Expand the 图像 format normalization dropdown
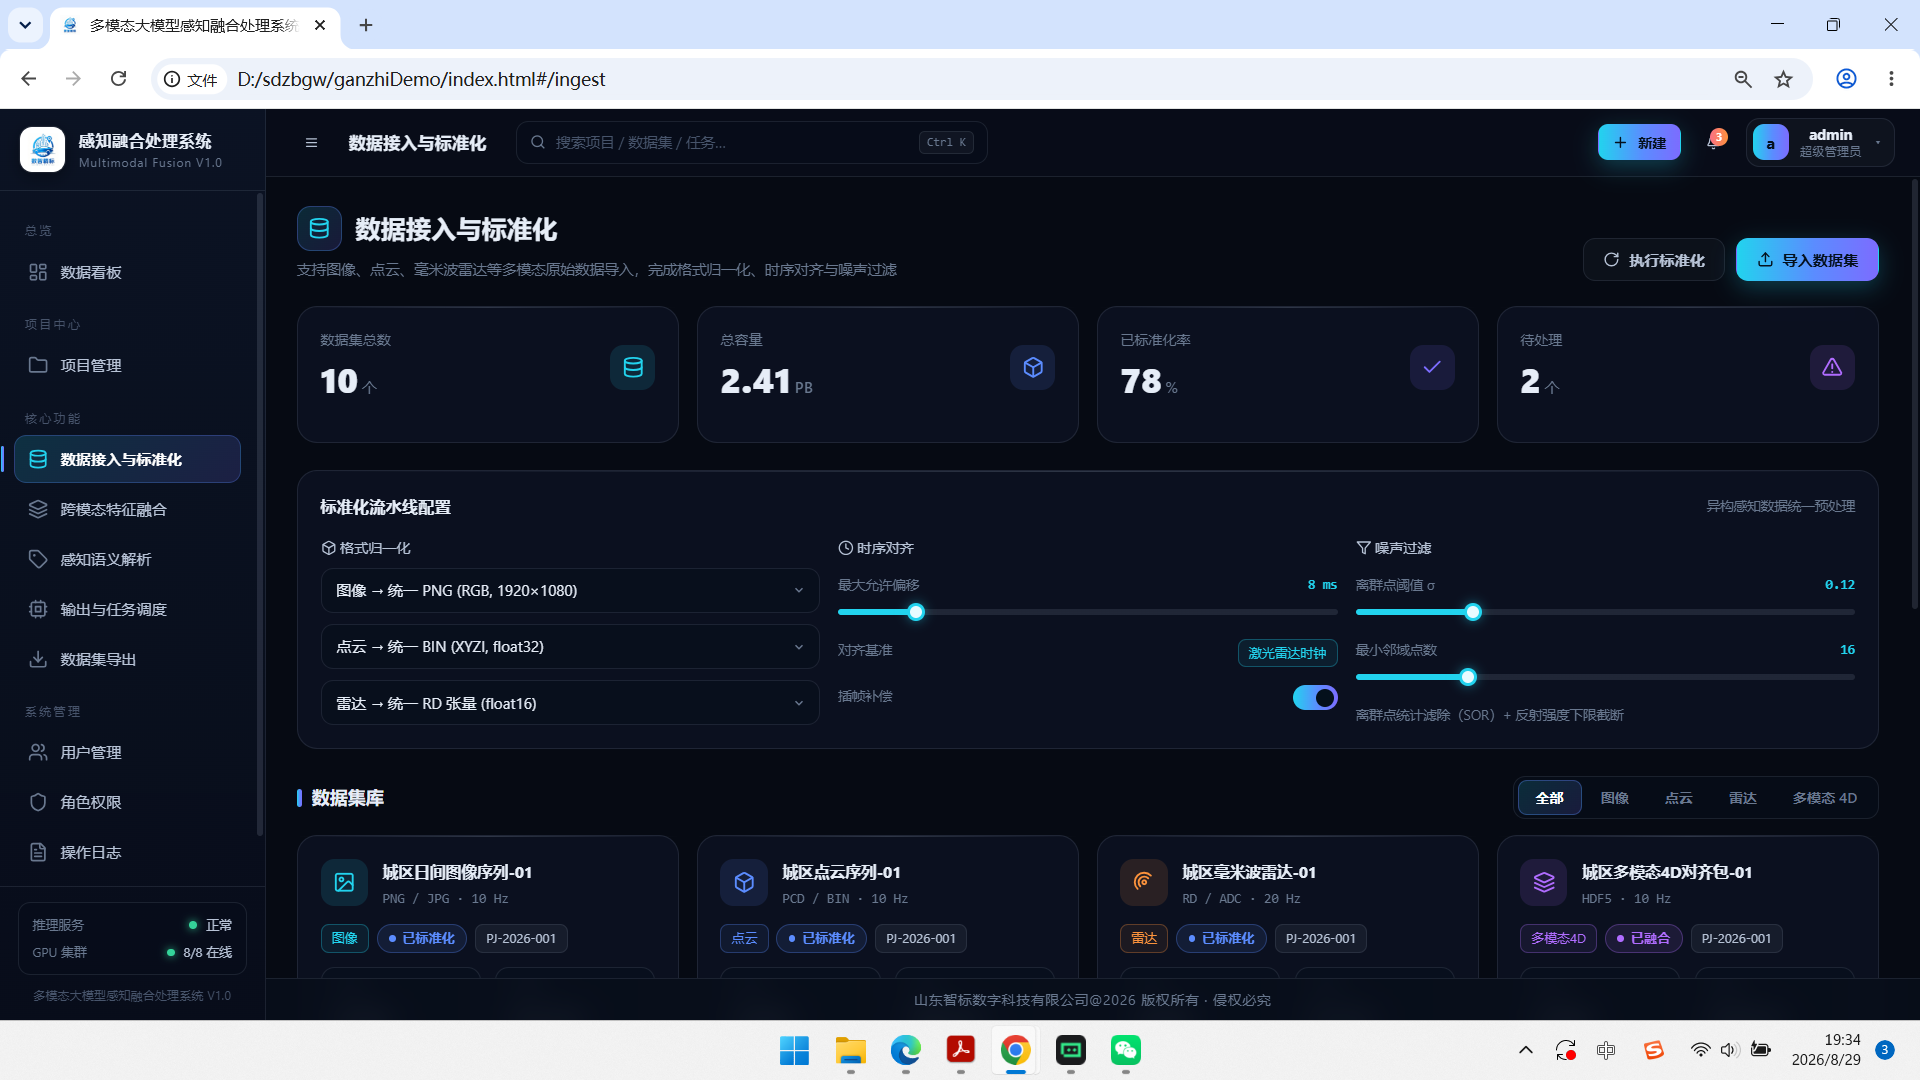Viewport: 1920px width, 1080px height. [x=569, y=591]
